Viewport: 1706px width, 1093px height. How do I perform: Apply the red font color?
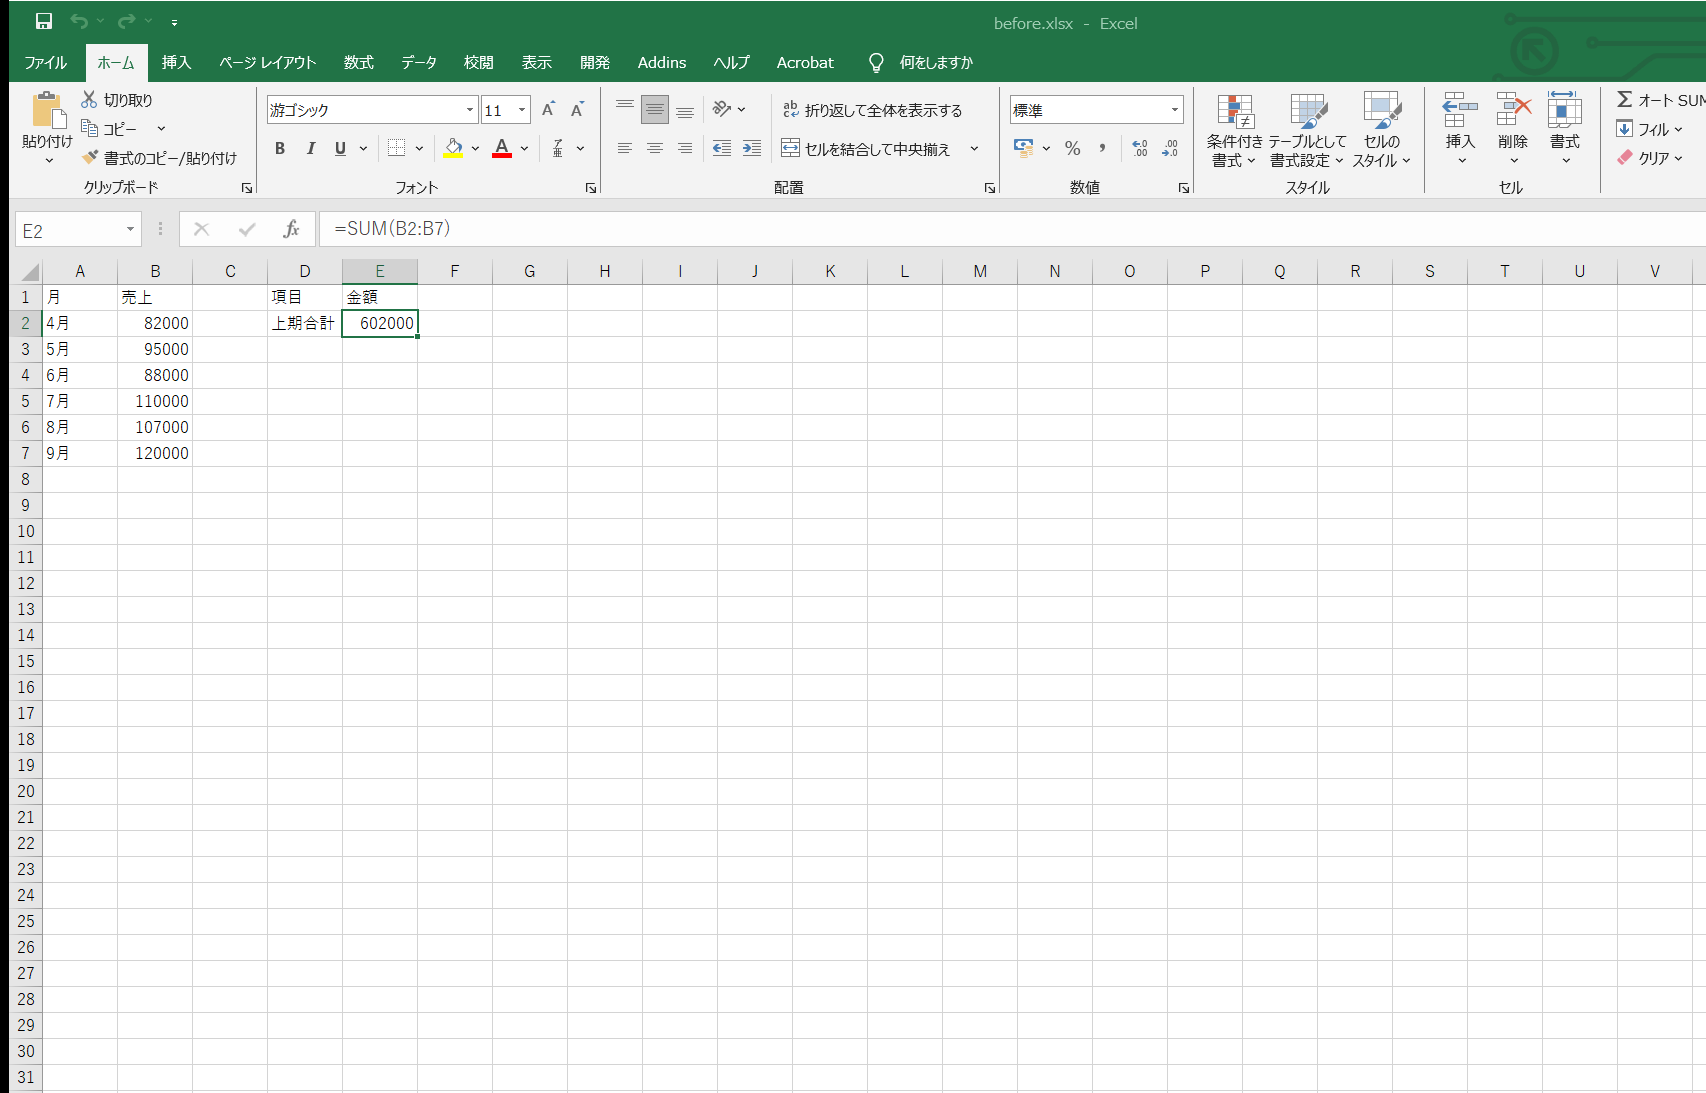[502, 148]
